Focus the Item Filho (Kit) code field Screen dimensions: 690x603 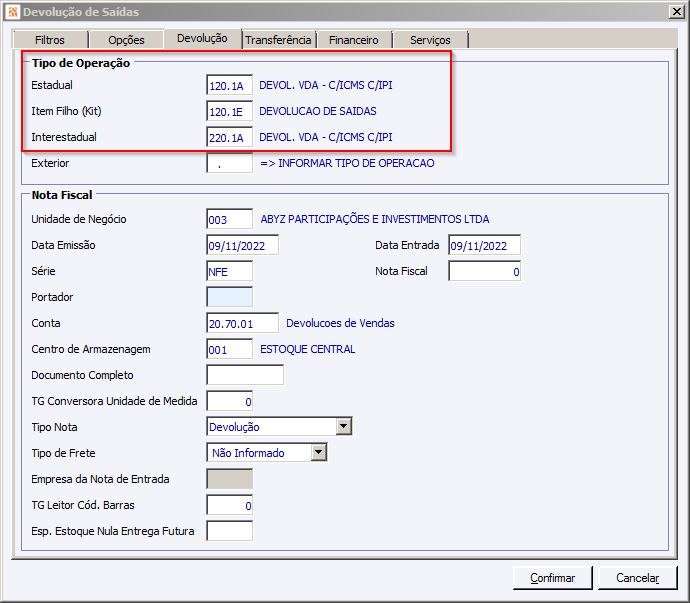tap(229, 111)
